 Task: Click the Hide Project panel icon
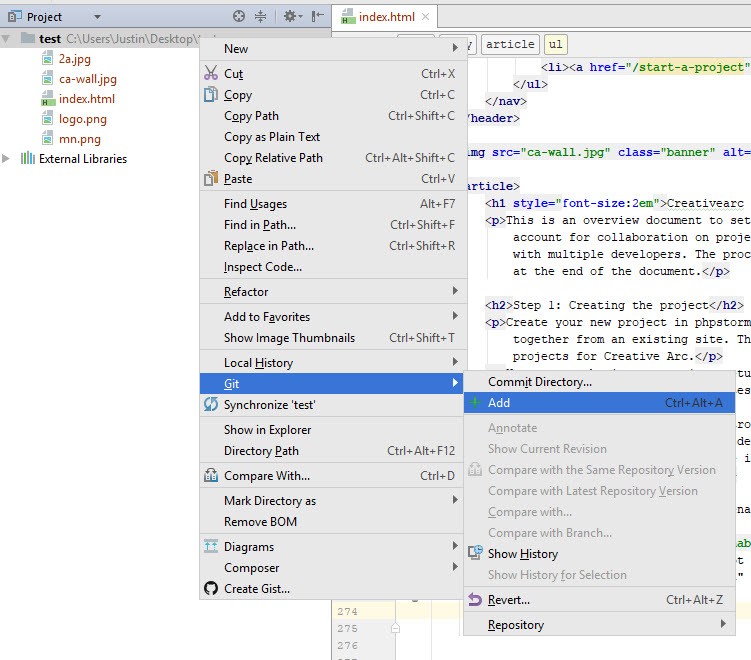point(318,17)
